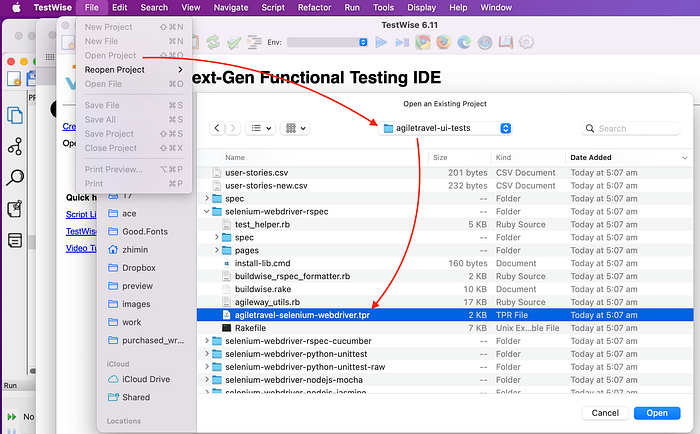Select Chrome browser icon in toolbar
The height and width of the screenshot is (434, 700).
tap(423, 42)
